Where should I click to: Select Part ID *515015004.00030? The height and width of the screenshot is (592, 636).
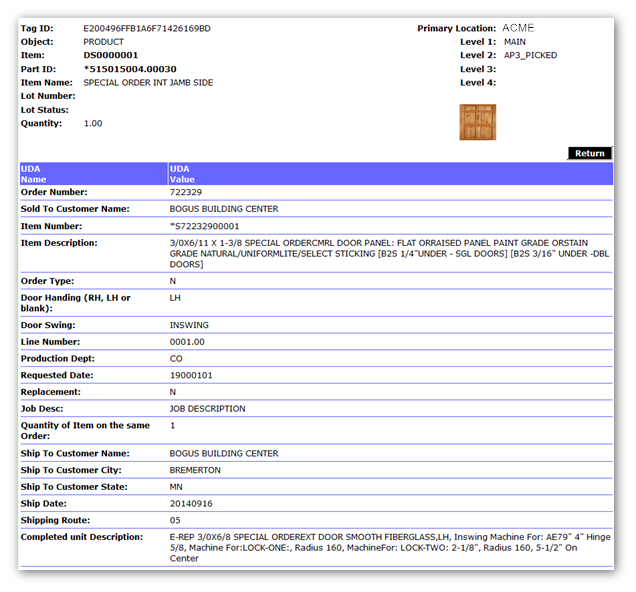pyautogui.click(x=130, y=69)
